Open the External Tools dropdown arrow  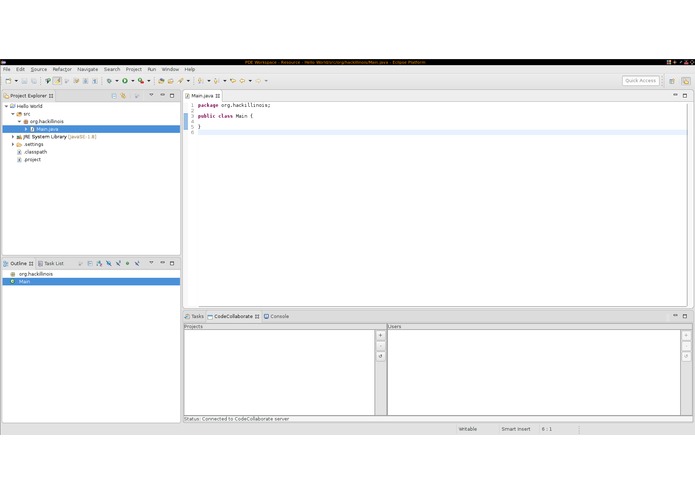click(x=149, y=81)
